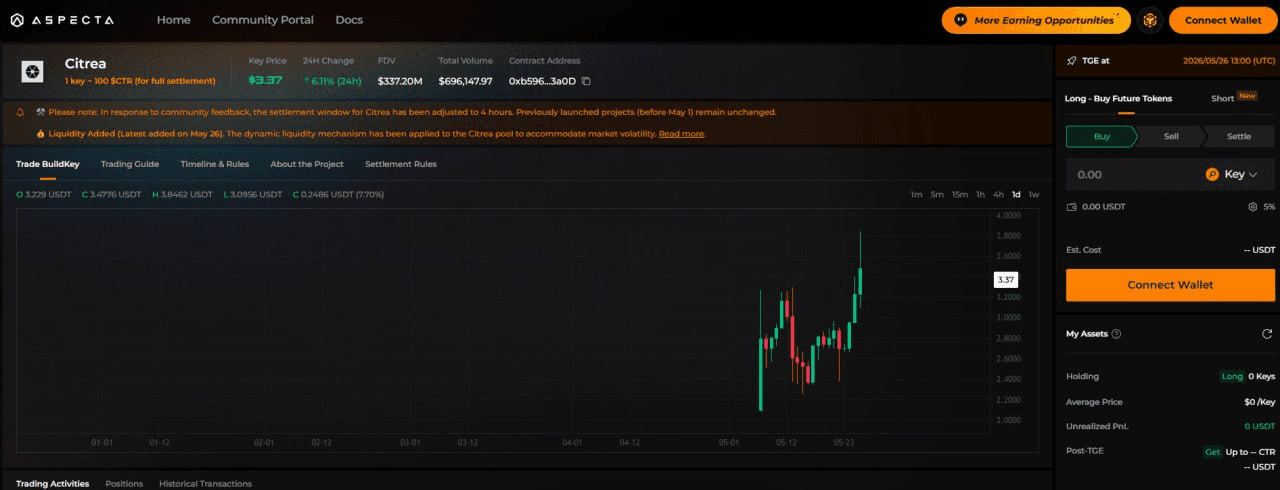Open the Trading Activities tab
The height and width of the screenshot is (490, 1280).
(x=53, y=484)
